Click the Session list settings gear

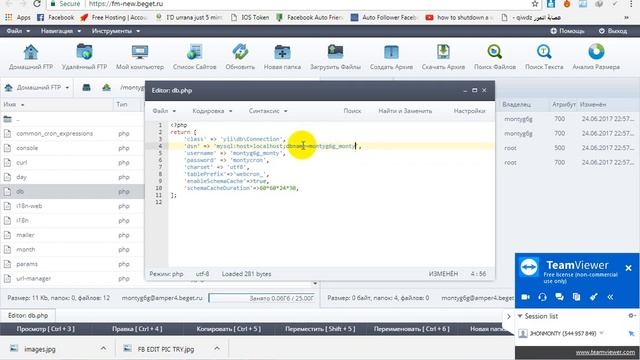[631, 316]
